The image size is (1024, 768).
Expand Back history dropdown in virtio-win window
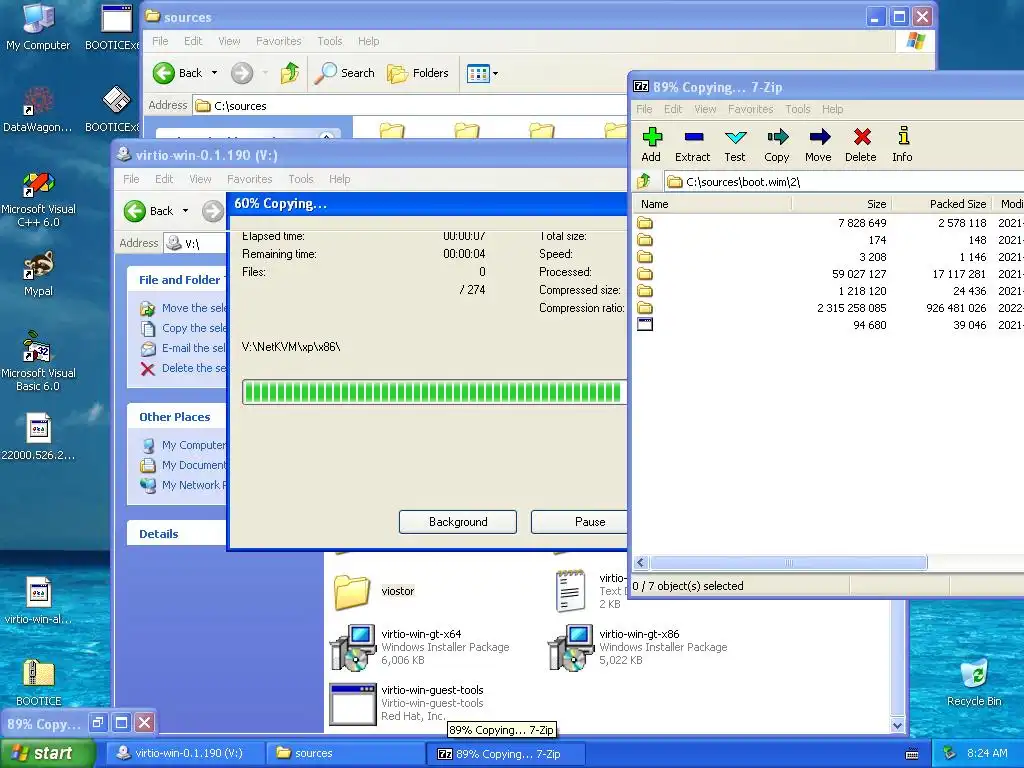pos(185,211)
